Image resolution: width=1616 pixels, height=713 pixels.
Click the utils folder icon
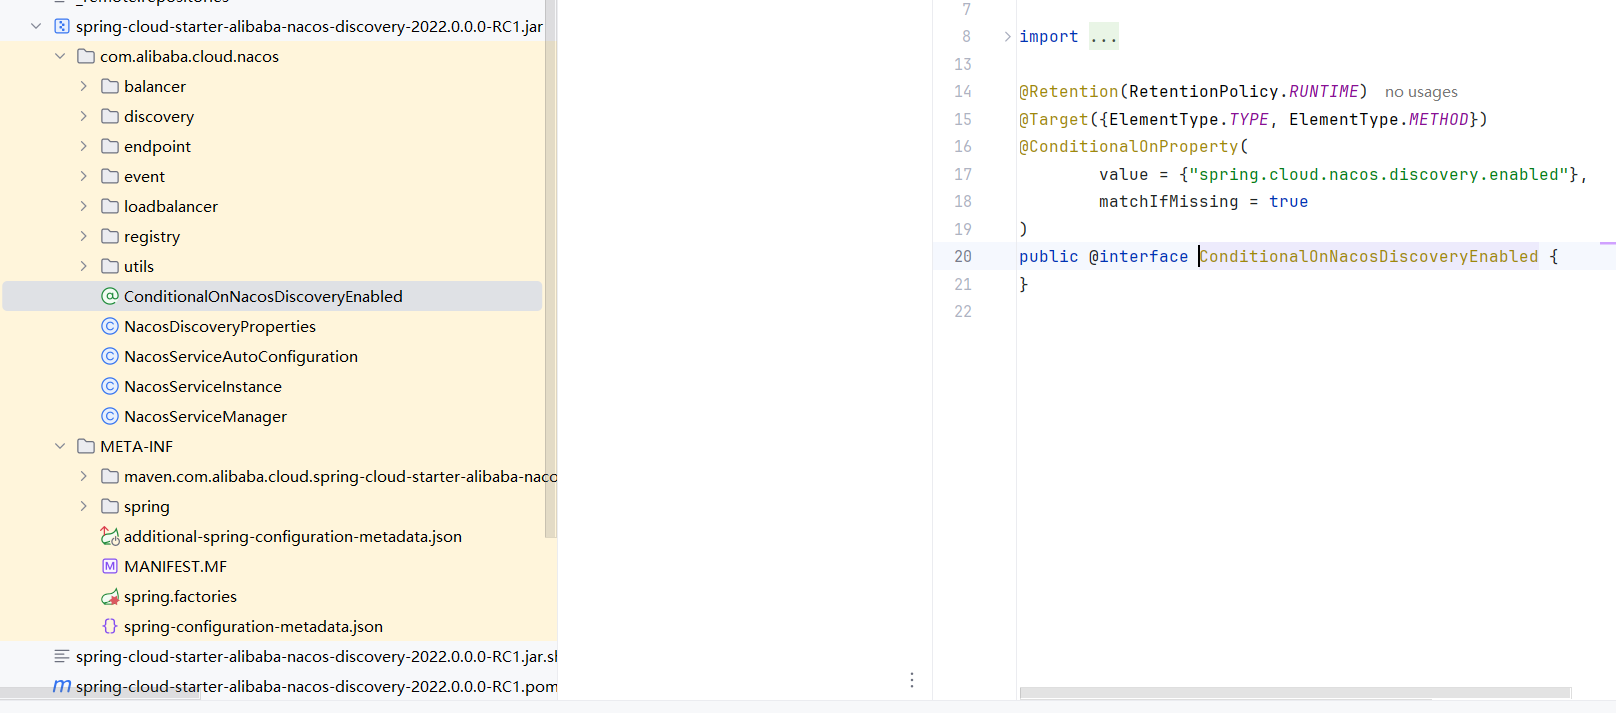110,266
